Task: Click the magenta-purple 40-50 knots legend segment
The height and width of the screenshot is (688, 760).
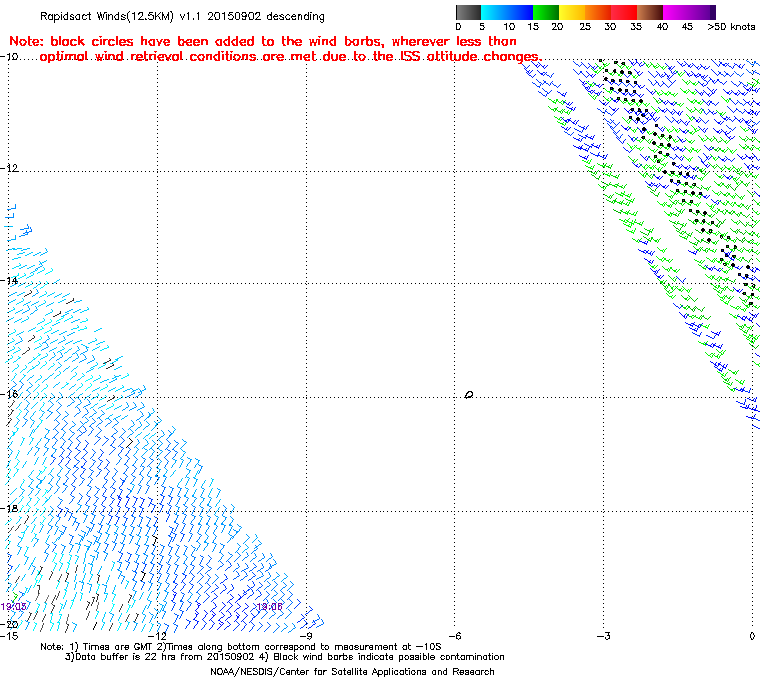Action: [x=689, y=12]
